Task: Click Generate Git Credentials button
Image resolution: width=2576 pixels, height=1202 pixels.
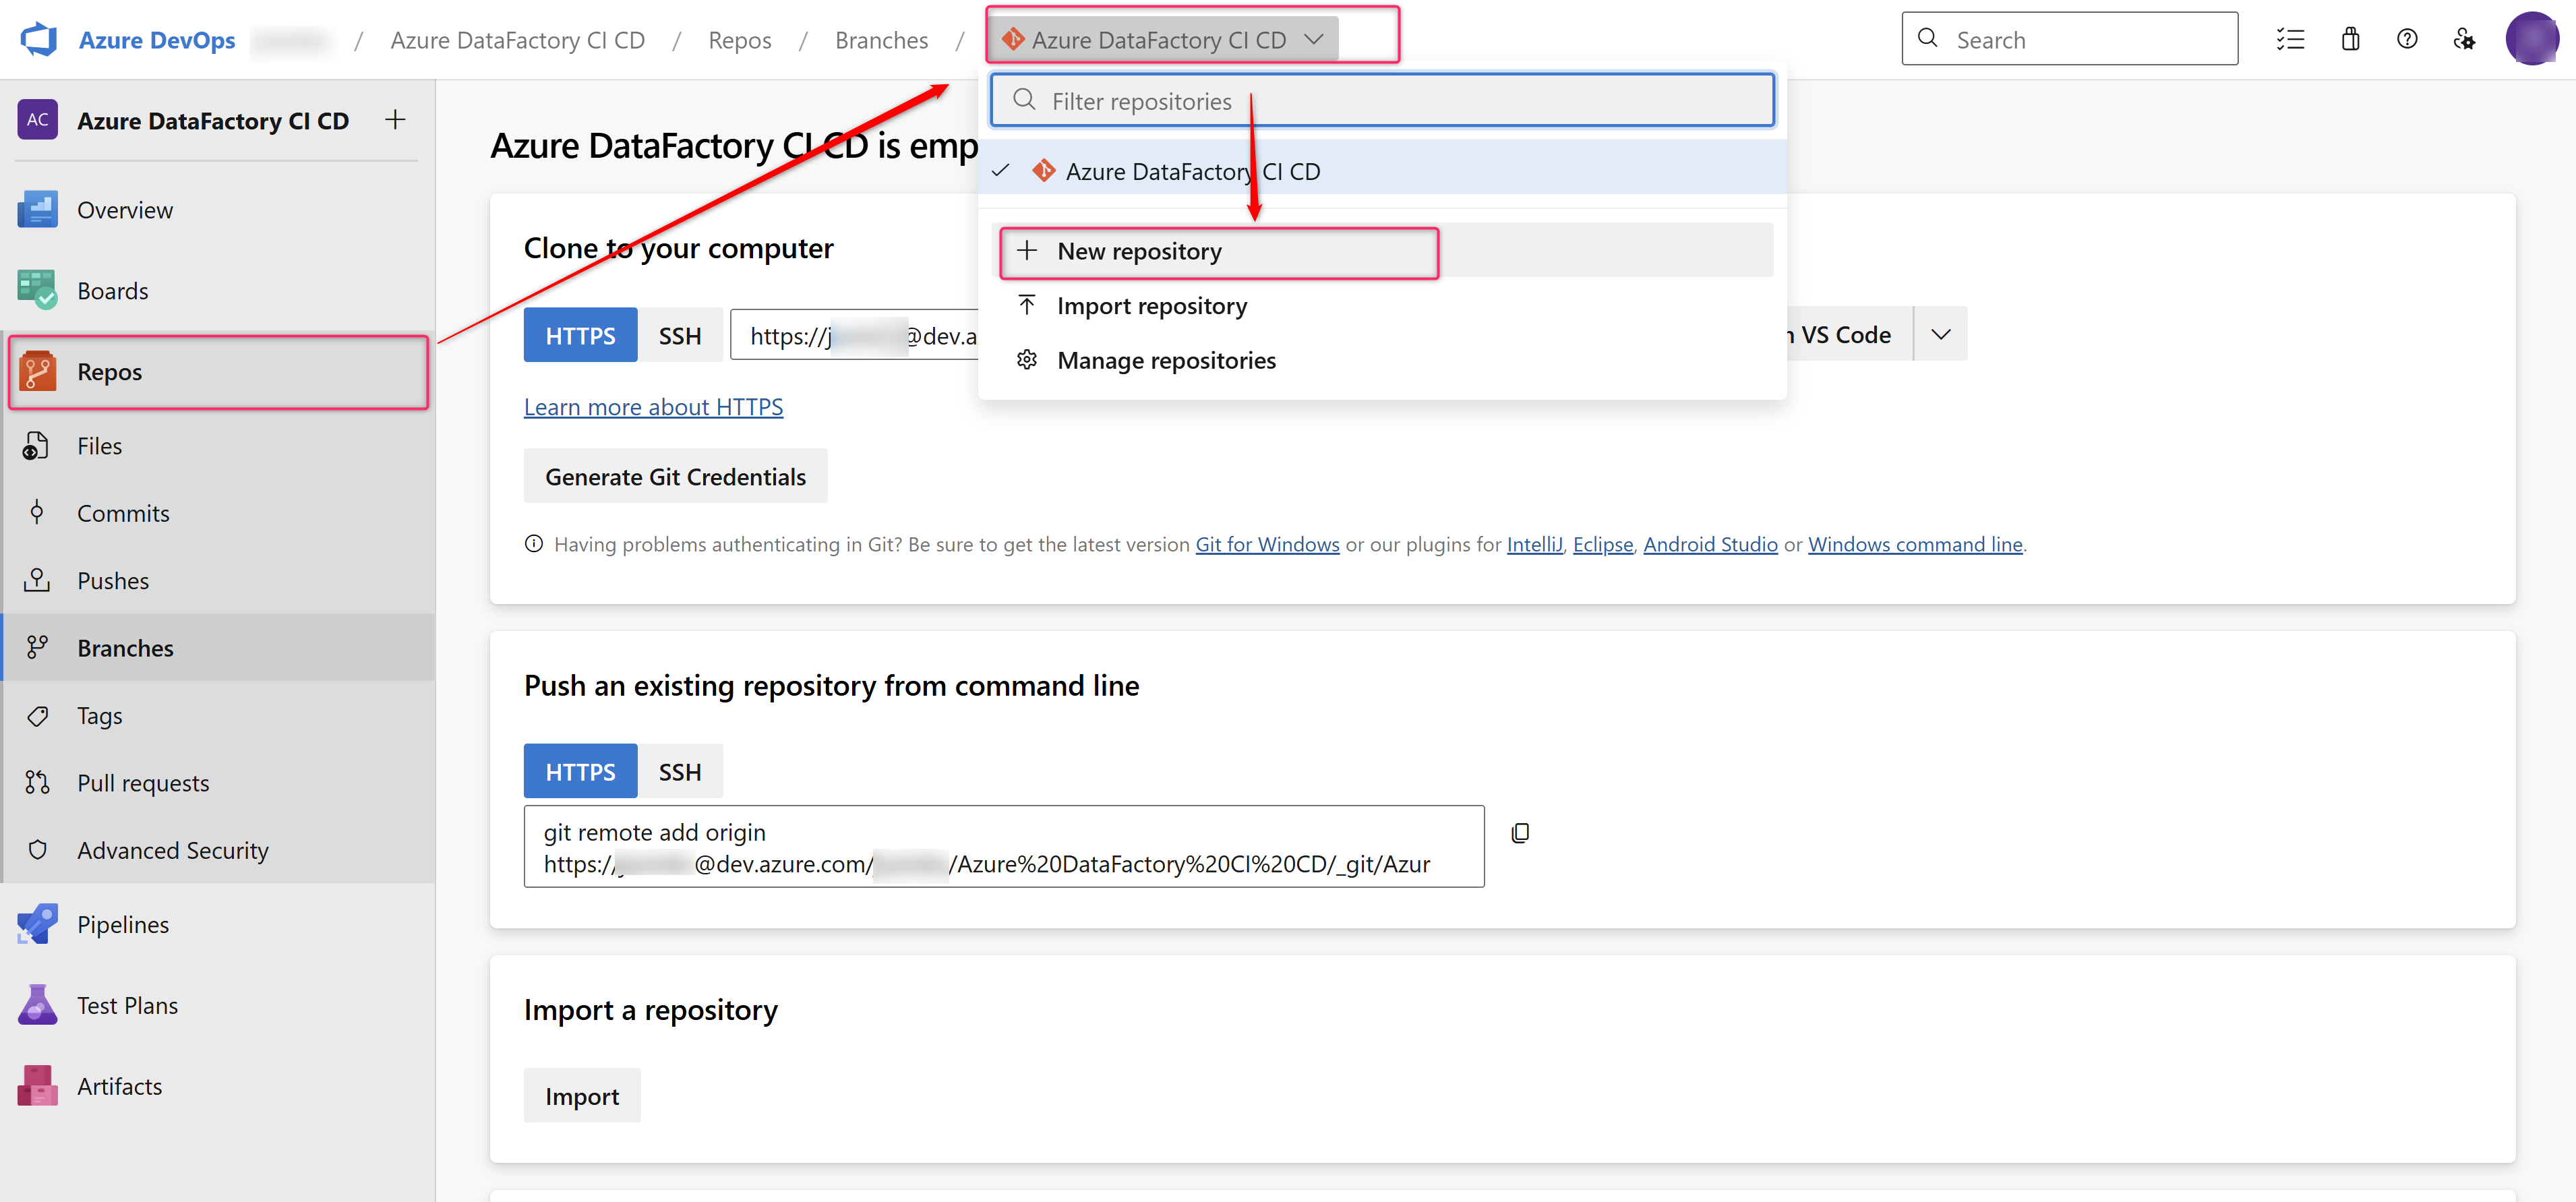Action: tap(675, 477)
